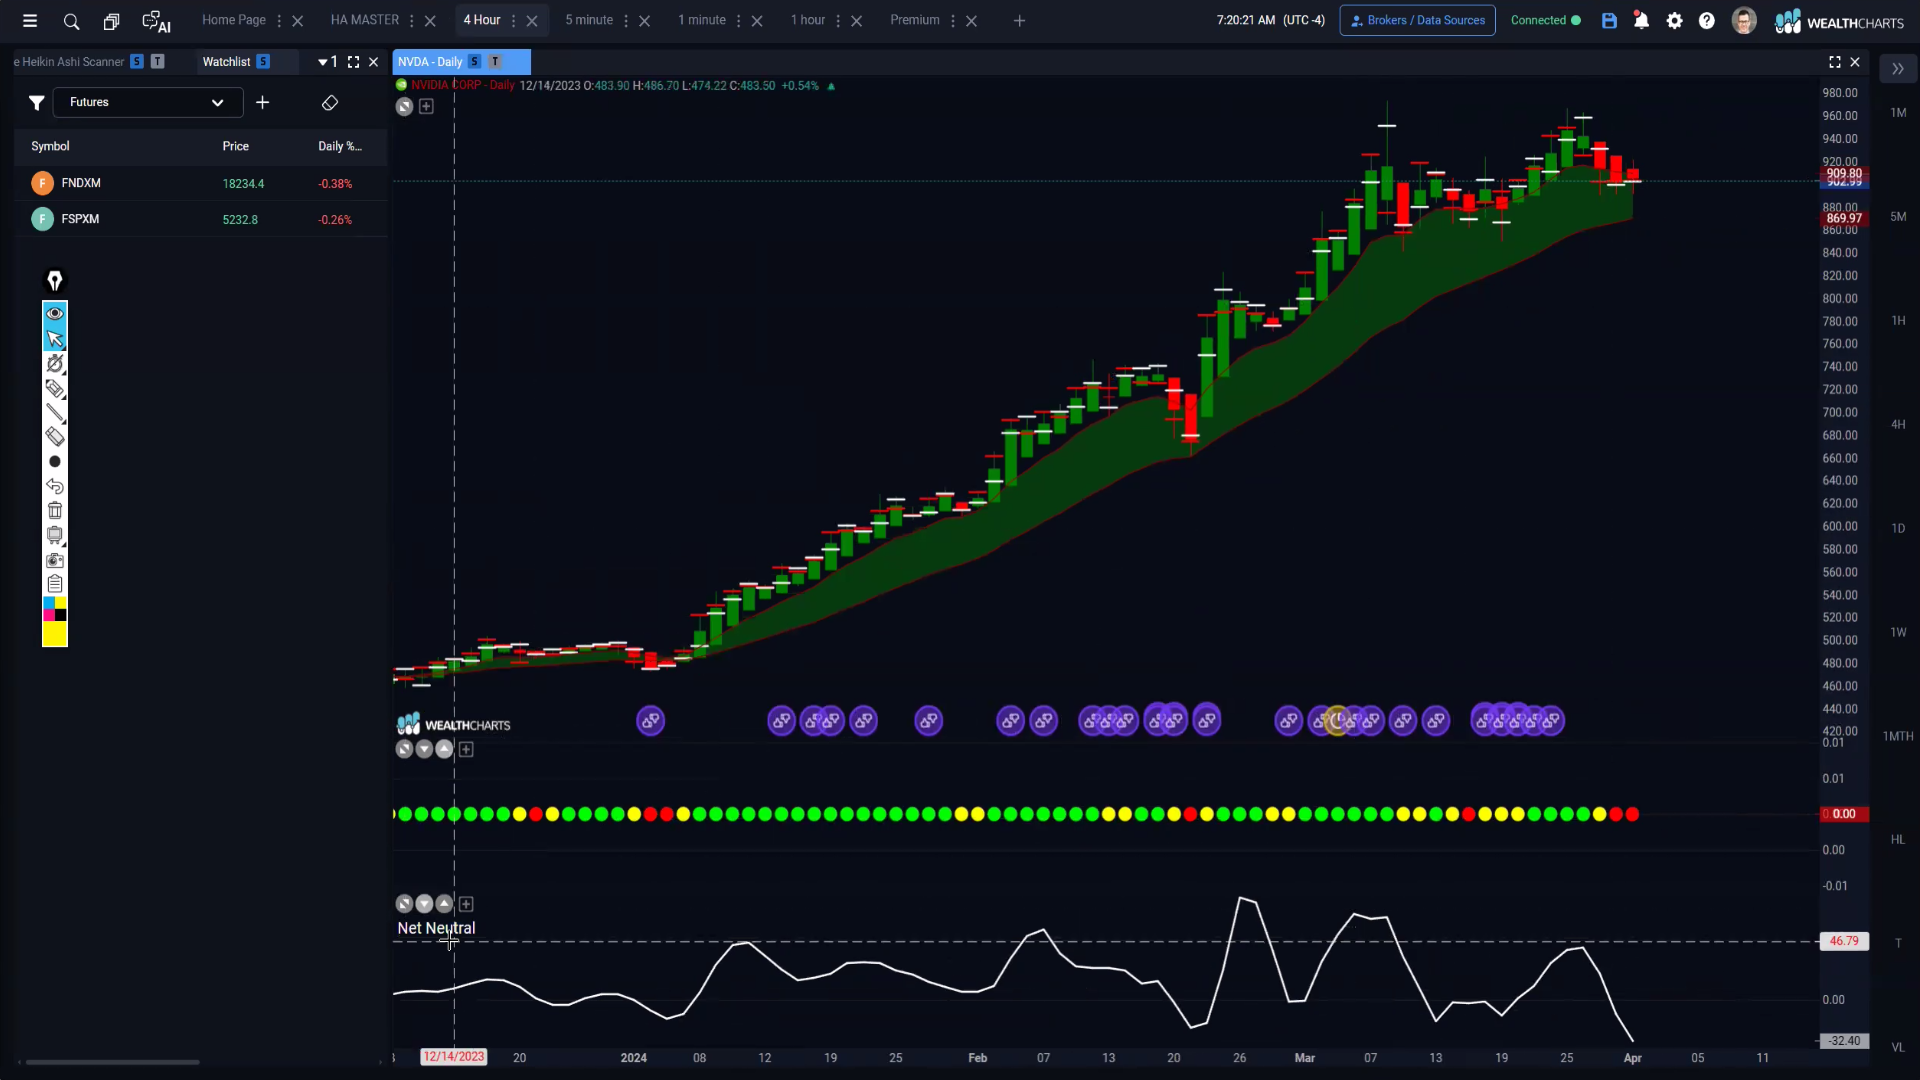Switch to the Premium tab

tap(915, 20)
